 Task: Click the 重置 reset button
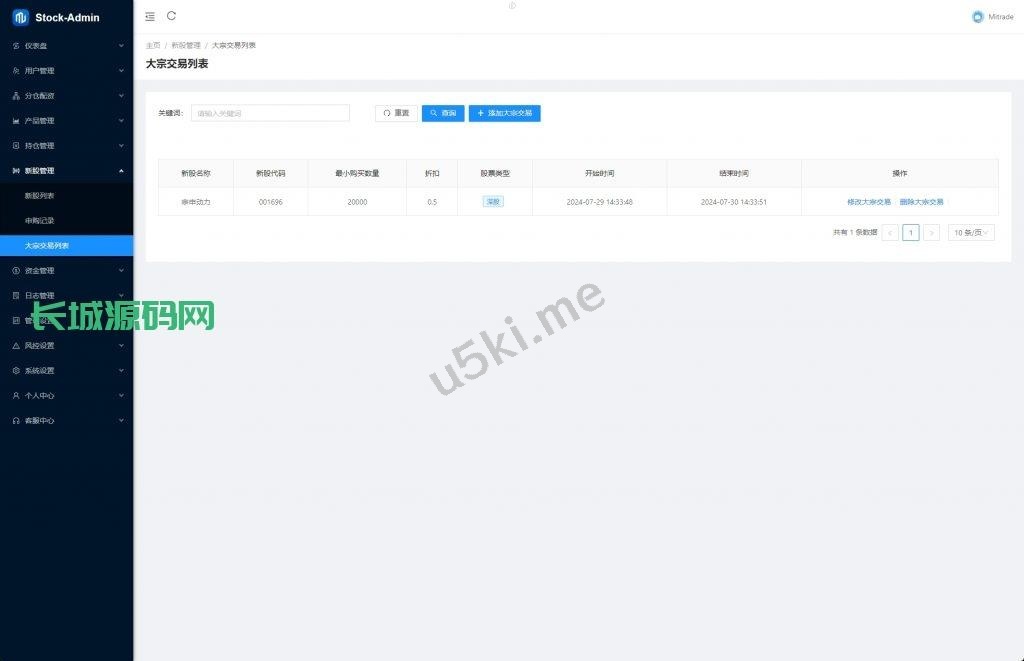click(396, 113)
